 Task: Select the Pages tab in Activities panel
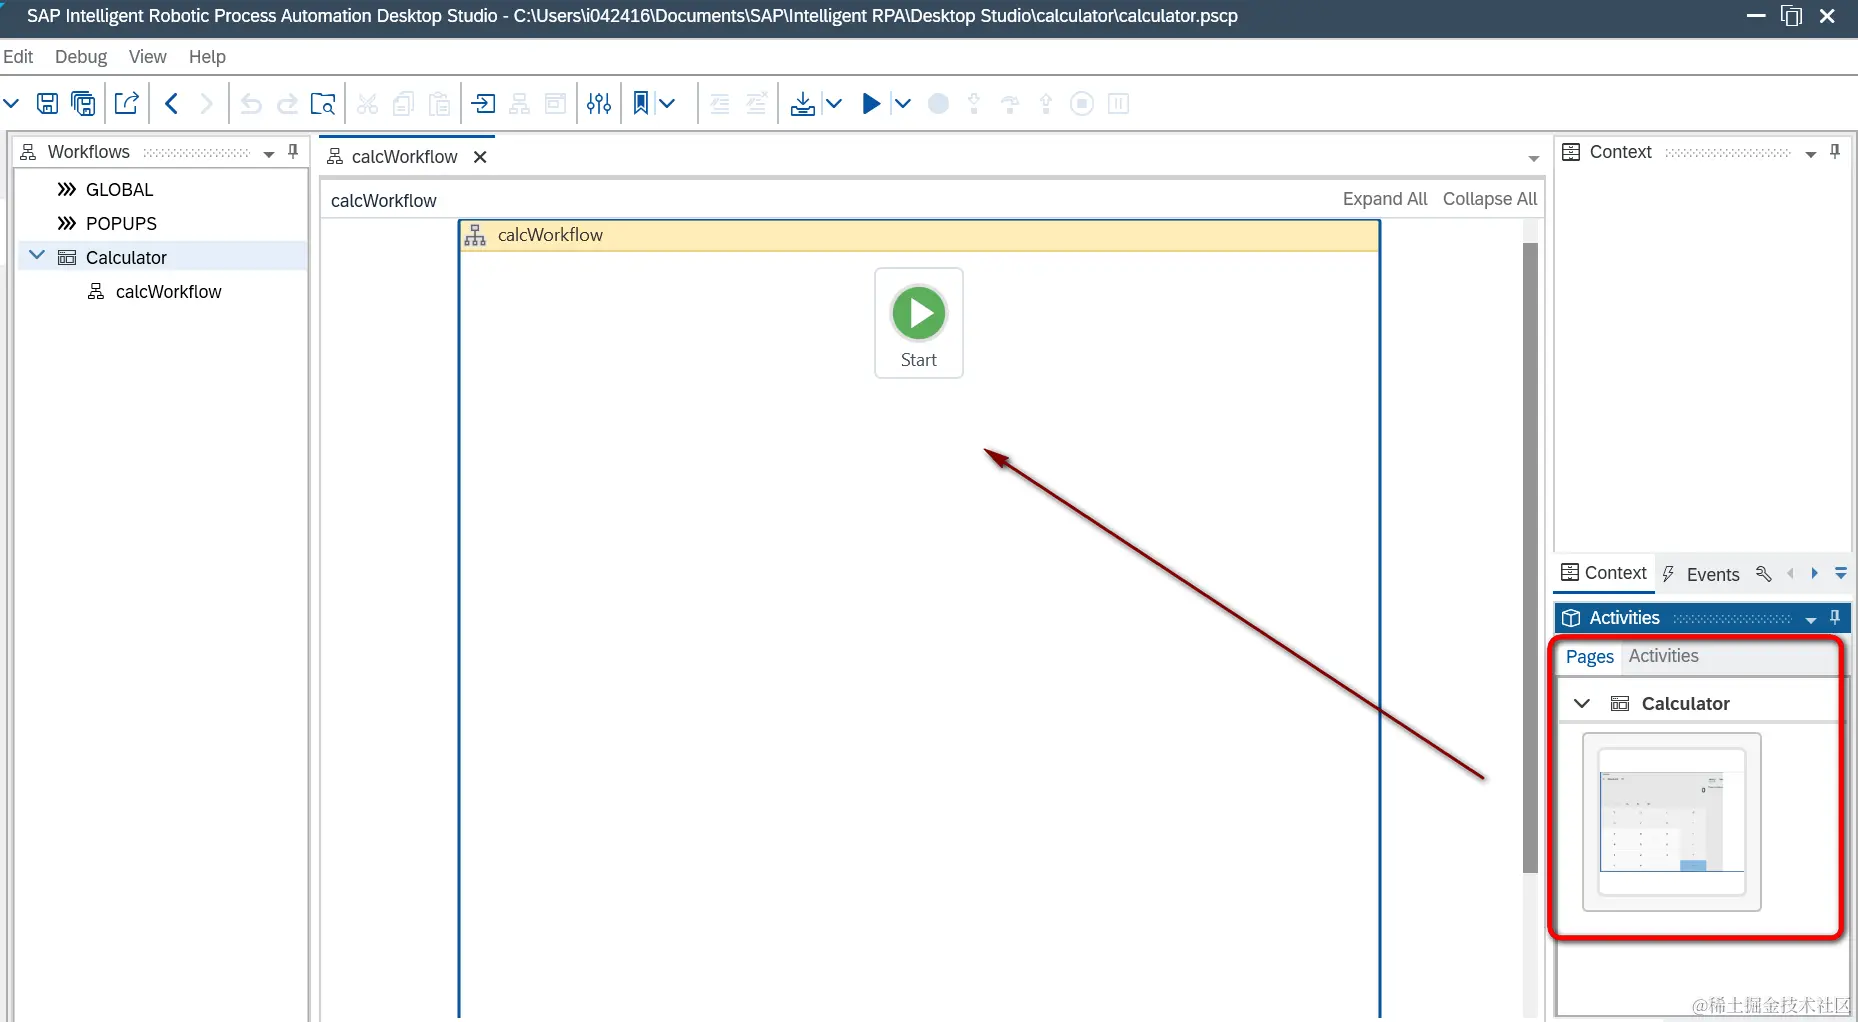click(1590, 657)
